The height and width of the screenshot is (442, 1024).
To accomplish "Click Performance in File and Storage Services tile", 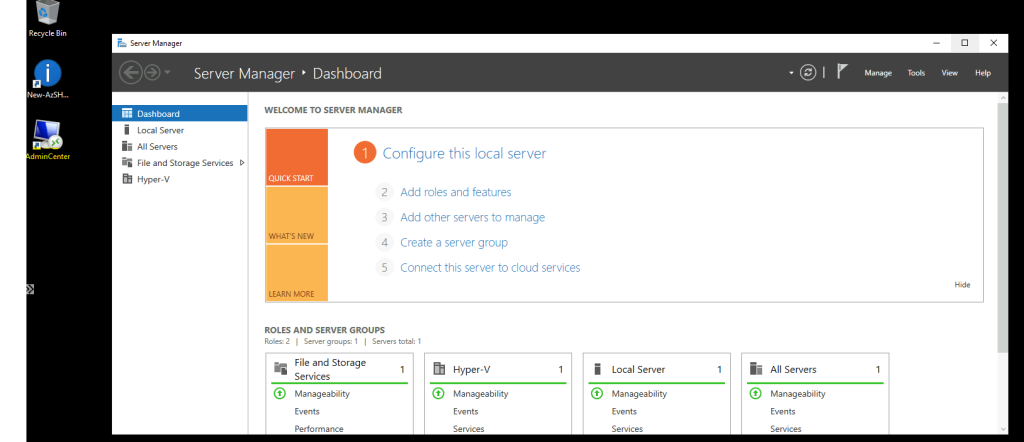I will coord(319,429).
